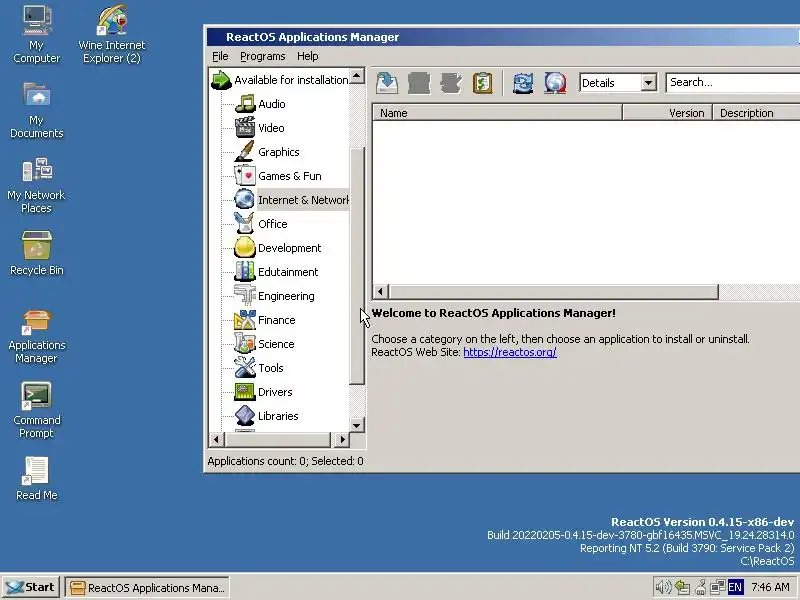Viewport: 800px width, 600px height.
Task: Click the Uninstall toolbar icon
Action: 419,83
